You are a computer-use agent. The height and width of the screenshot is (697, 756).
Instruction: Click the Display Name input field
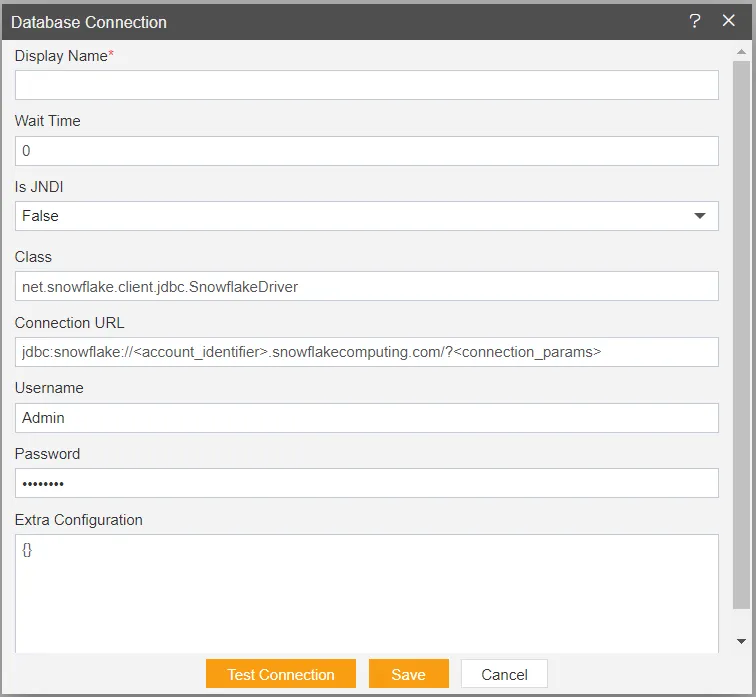366,85
